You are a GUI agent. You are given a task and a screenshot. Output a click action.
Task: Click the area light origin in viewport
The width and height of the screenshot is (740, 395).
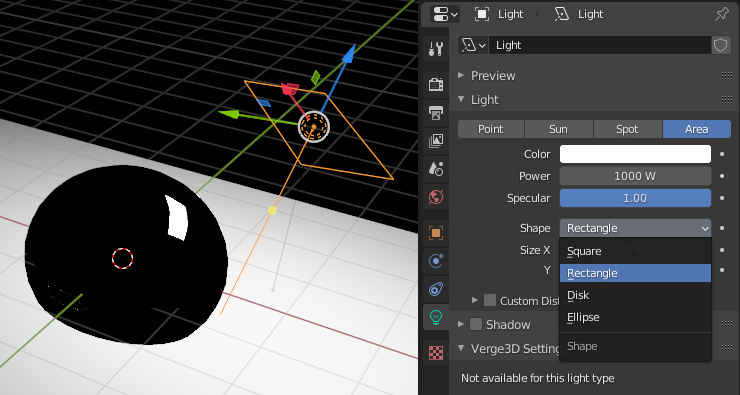tap(314, 126)
